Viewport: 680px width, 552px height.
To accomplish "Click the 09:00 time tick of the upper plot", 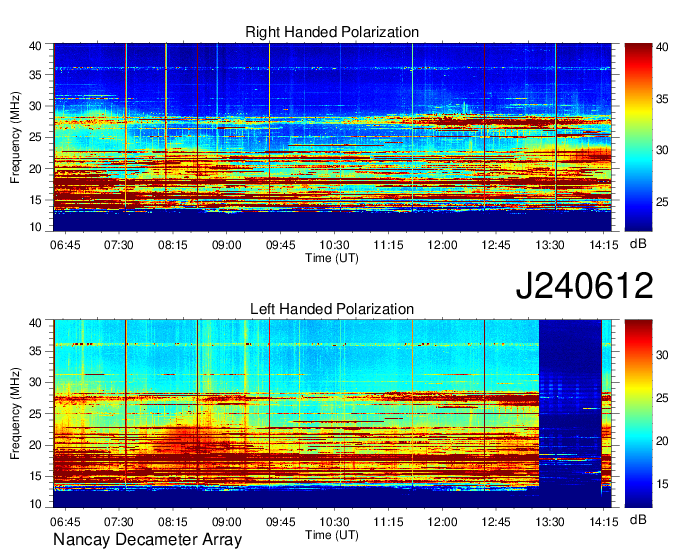I will click(226, 245).
